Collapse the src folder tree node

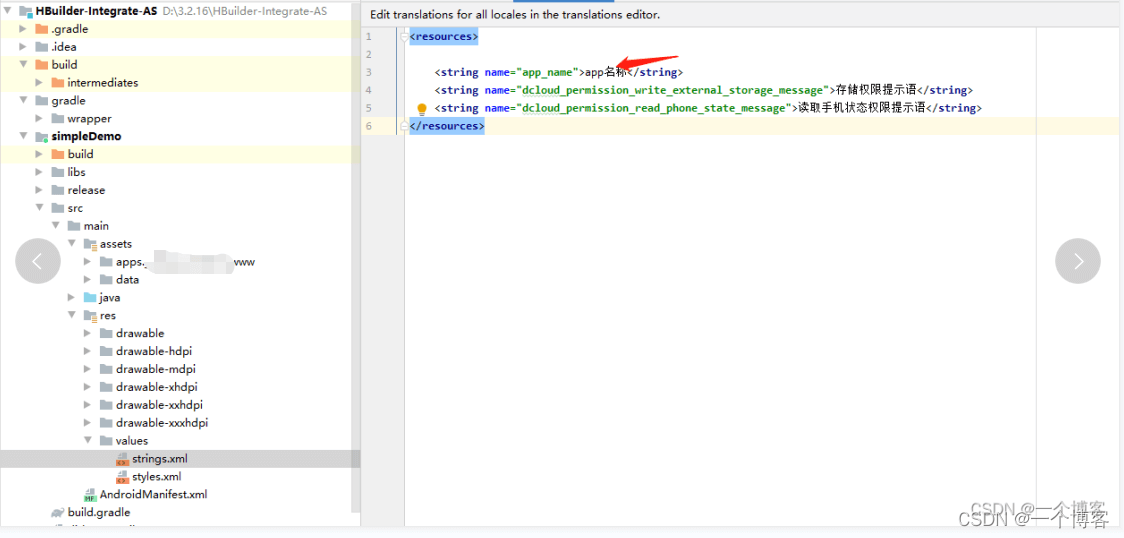click(x=40, y=208)
